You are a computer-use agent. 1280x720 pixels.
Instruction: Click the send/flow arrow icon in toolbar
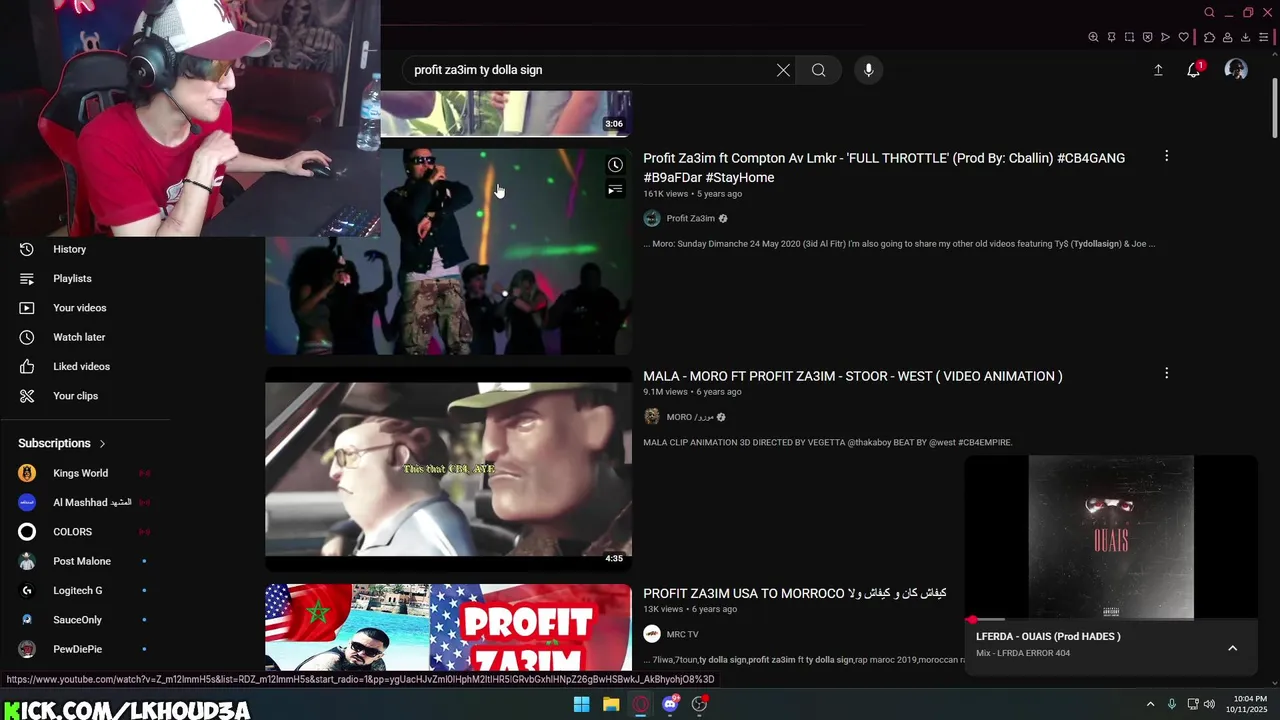(1165, 37)
